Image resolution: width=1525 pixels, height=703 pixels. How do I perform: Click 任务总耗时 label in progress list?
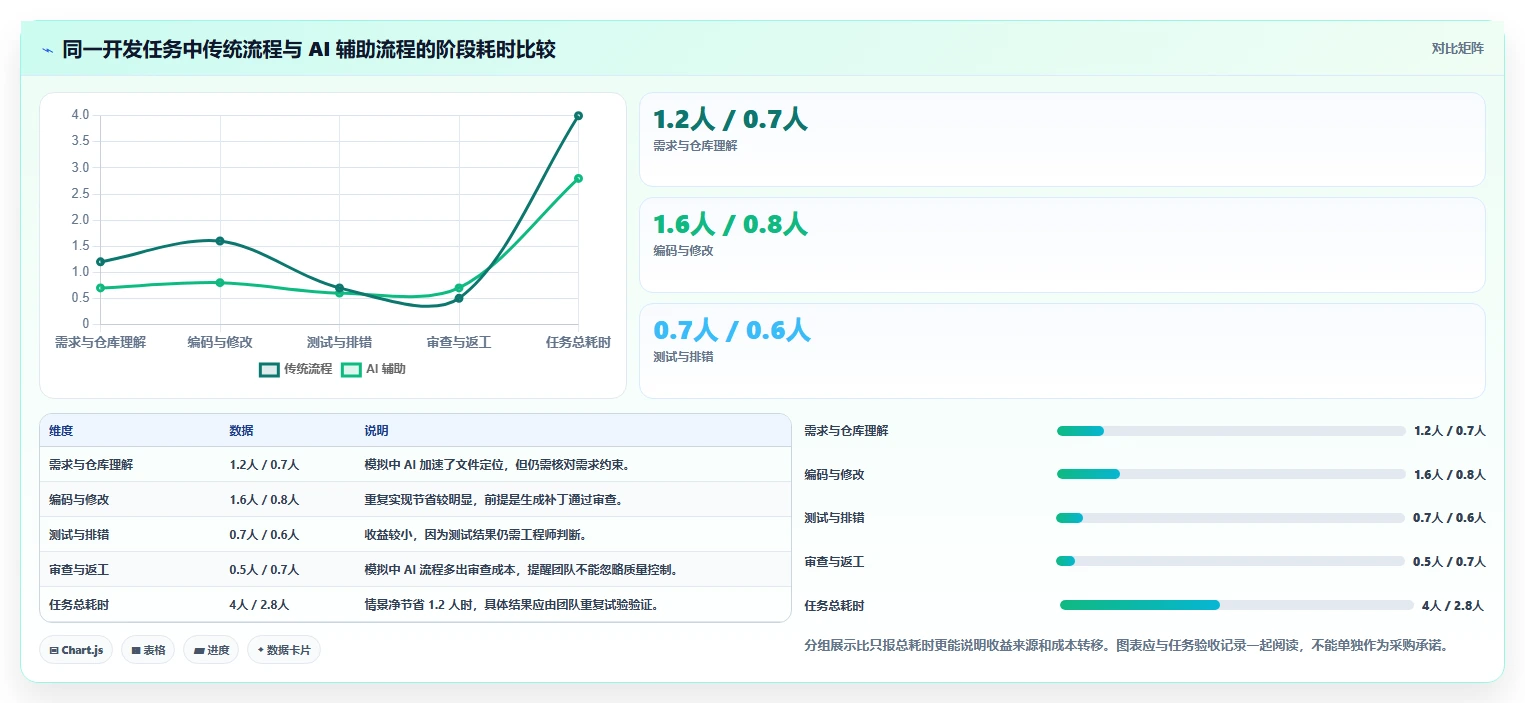click(835, 606)
